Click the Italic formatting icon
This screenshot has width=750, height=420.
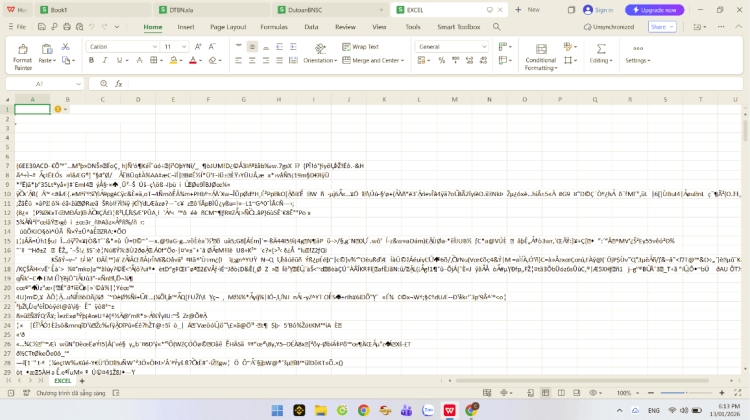tap(104, 60)
